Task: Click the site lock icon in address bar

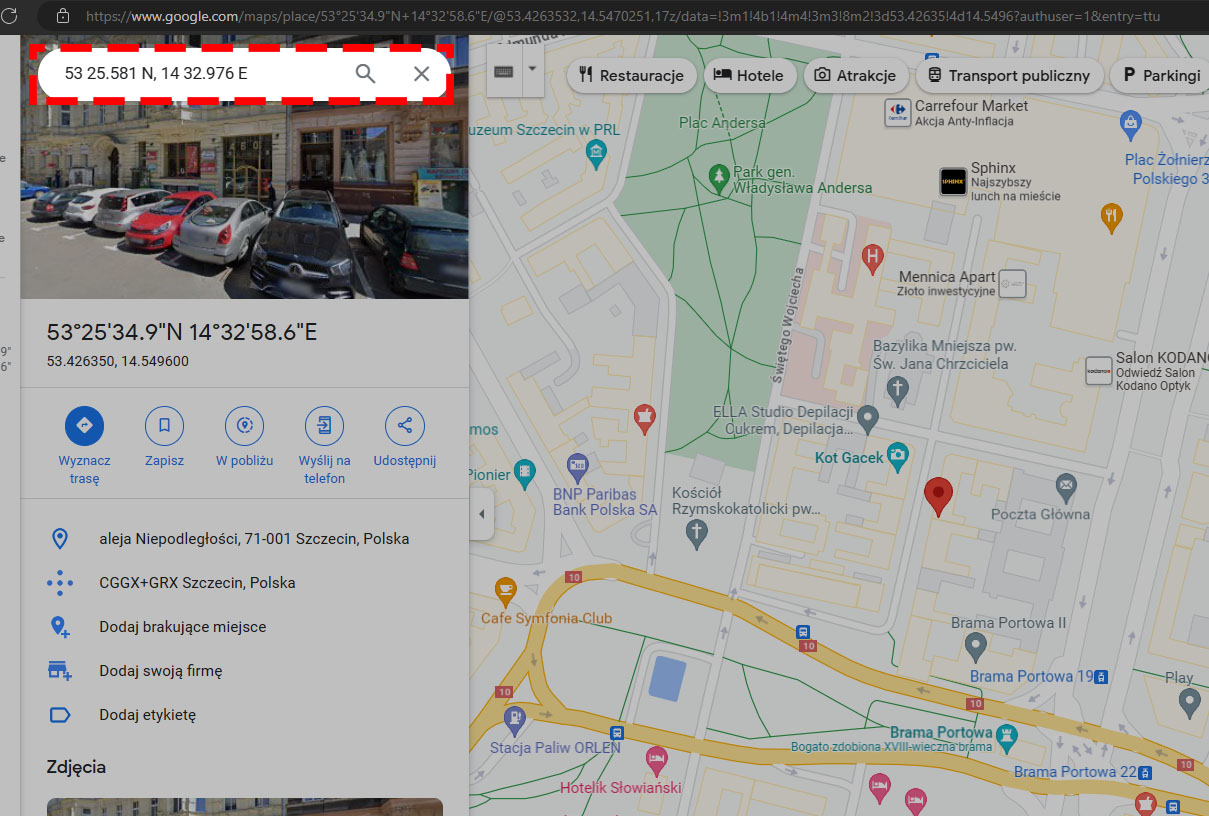Action: (x=63, y=16)
